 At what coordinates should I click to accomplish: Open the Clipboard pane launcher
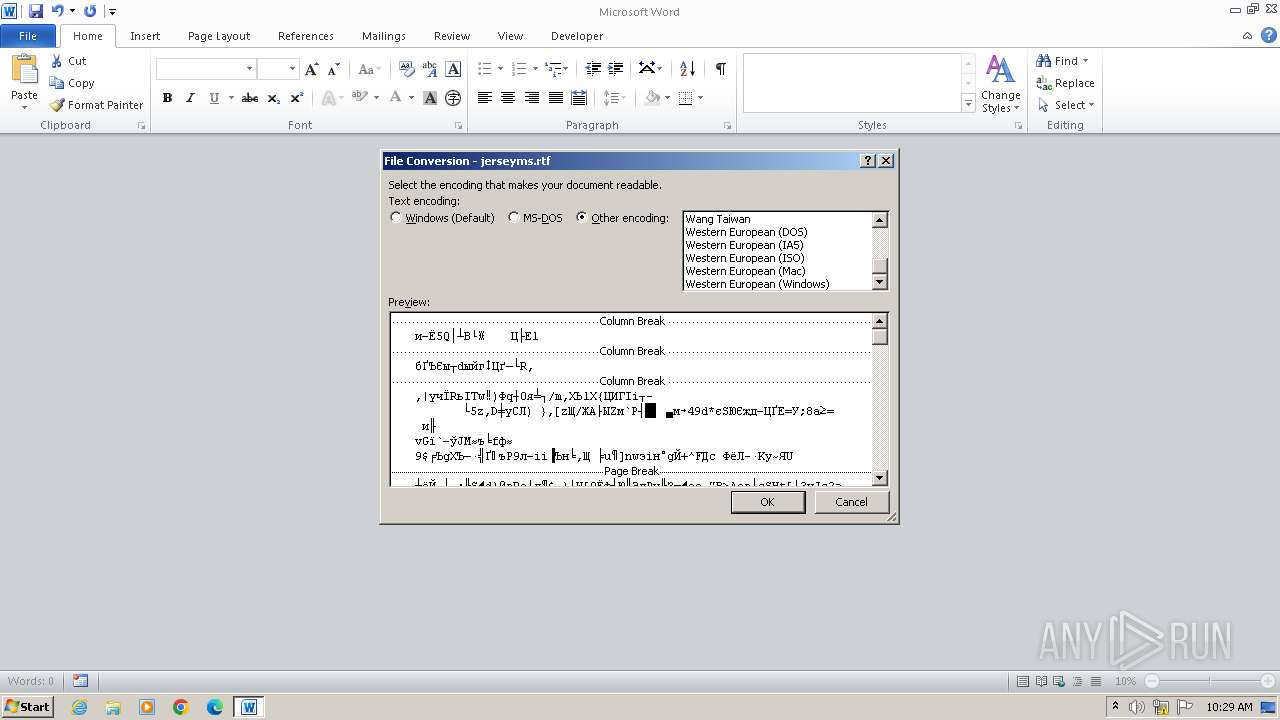(x=141, y=126)
